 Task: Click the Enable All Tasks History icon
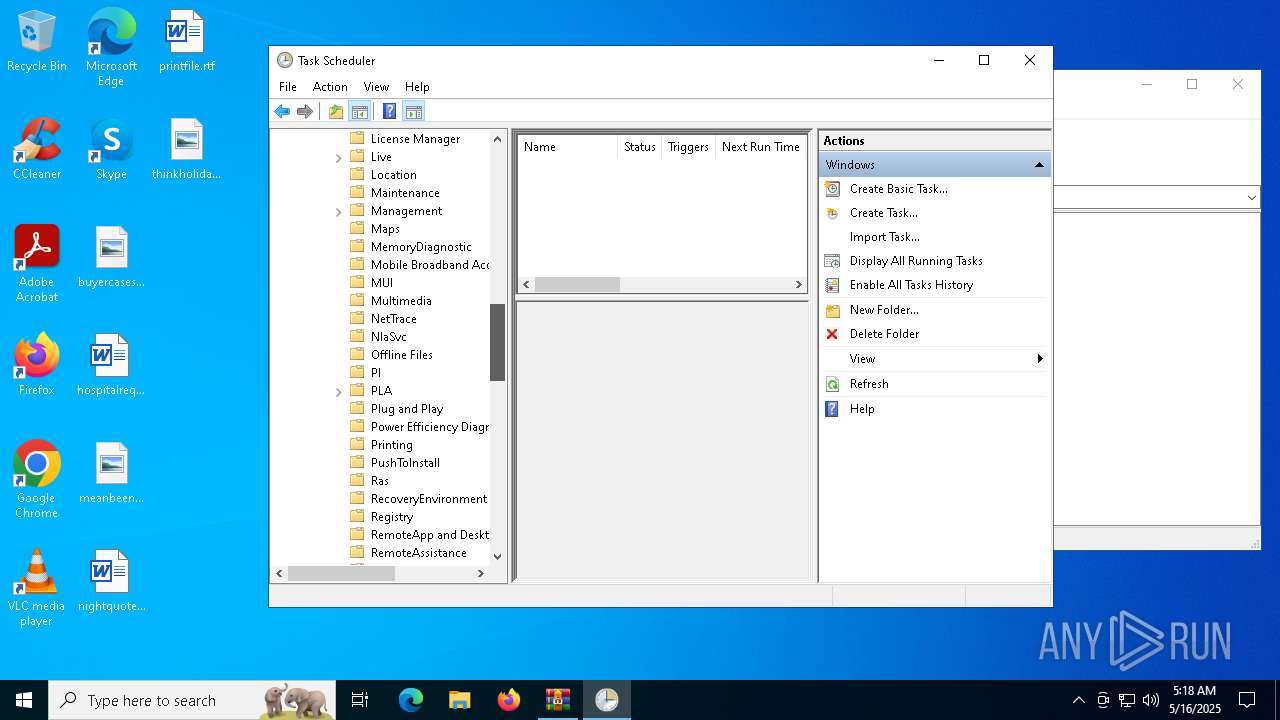pyautogui.click(x=832, y=284)
